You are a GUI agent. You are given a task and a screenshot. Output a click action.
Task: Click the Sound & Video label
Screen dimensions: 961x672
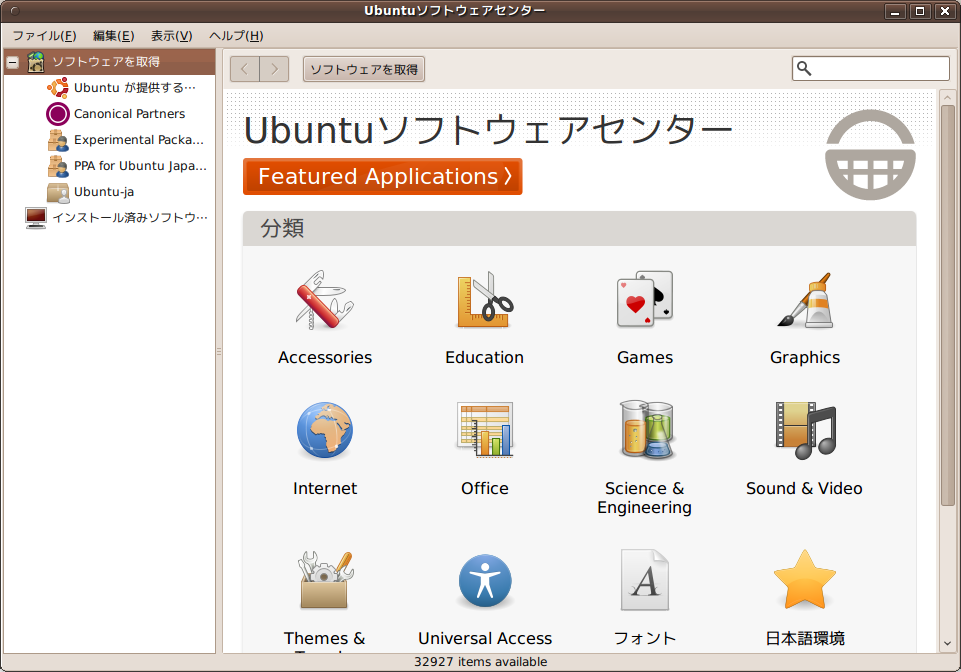pos(804,489)
